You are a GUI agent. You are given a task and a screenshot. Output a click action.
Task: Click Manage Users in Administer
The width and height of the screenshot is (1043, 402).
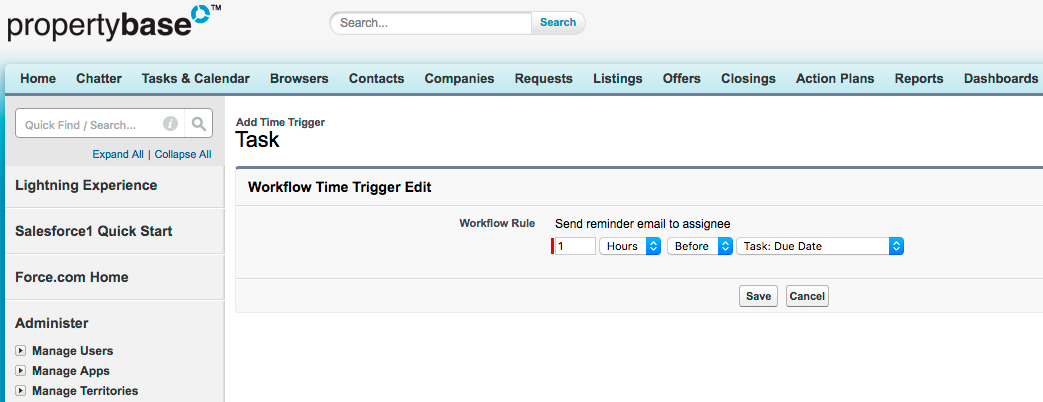(x=73, y=351)
